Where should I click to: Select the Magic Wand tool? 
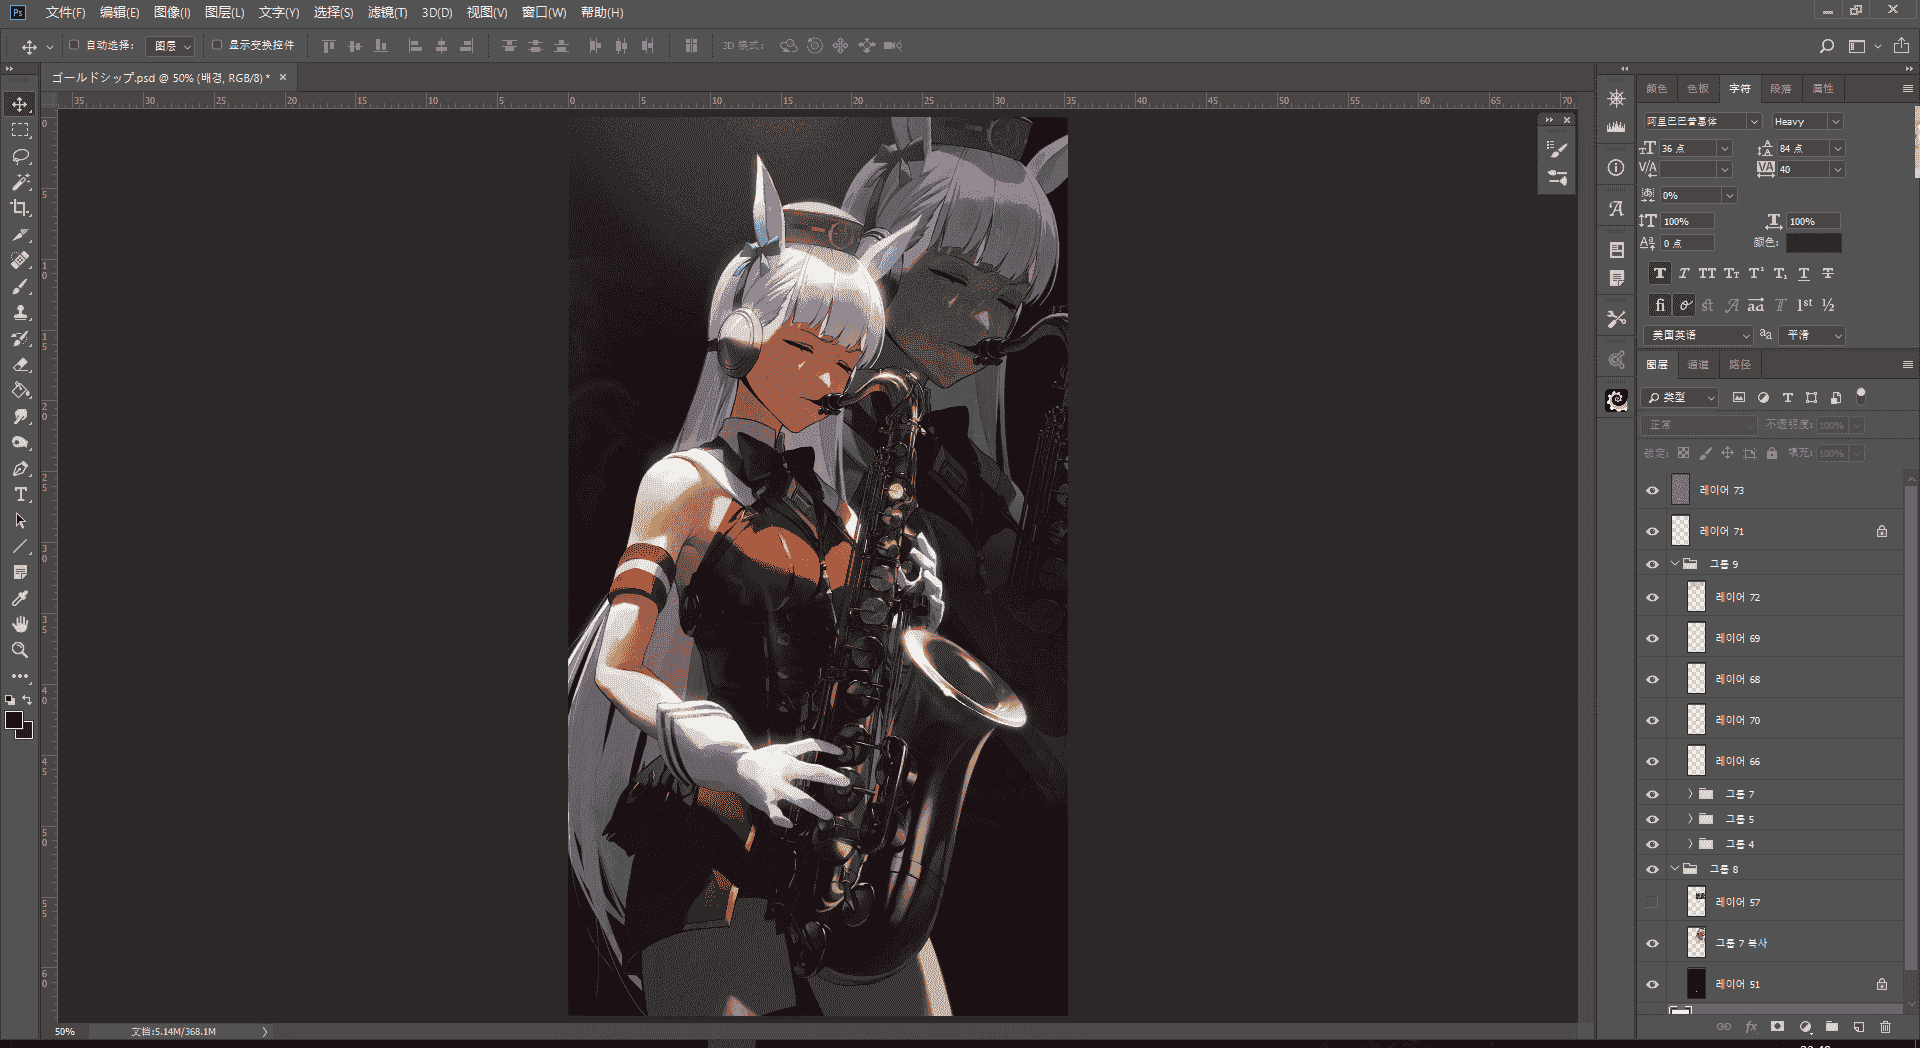[x=20, y=182]
